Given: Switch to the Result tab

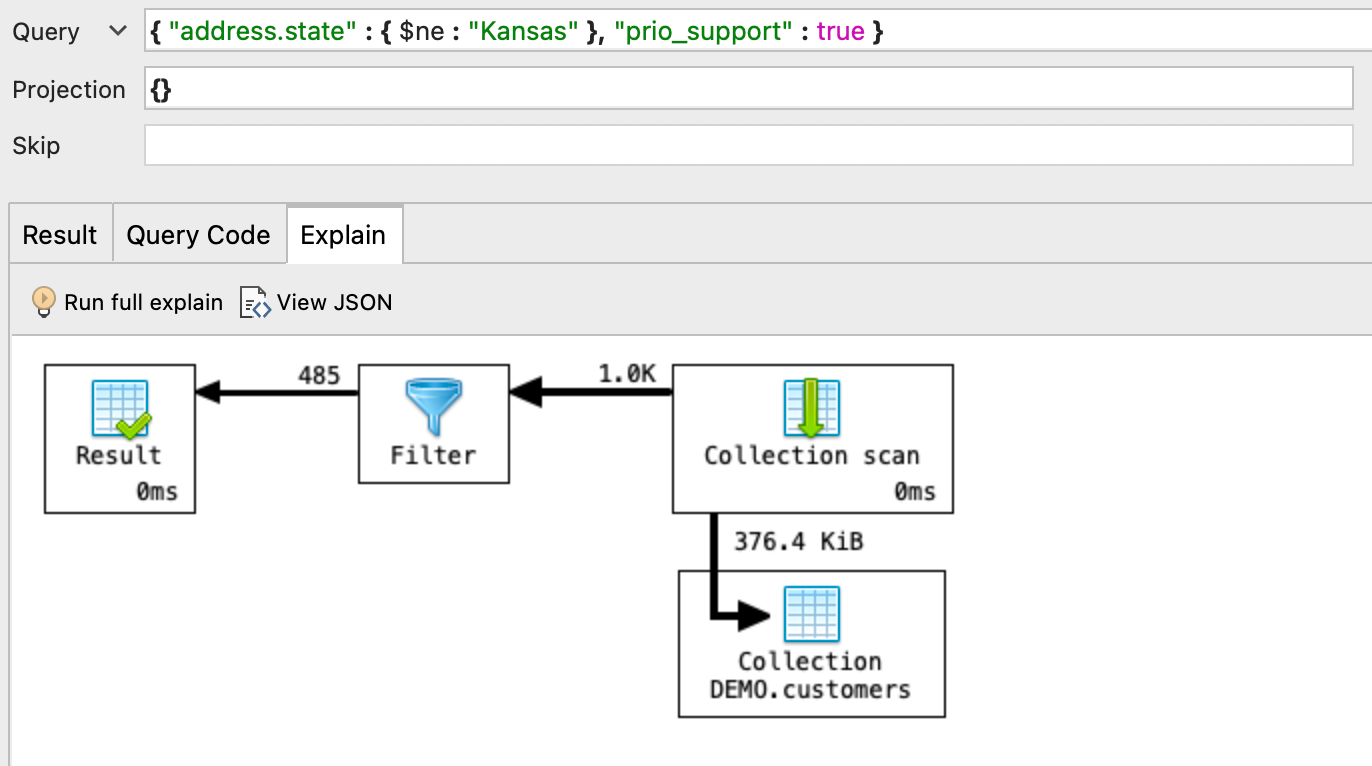Looking at the screenshot, I should pyautogui.click(x=59, y=234).
